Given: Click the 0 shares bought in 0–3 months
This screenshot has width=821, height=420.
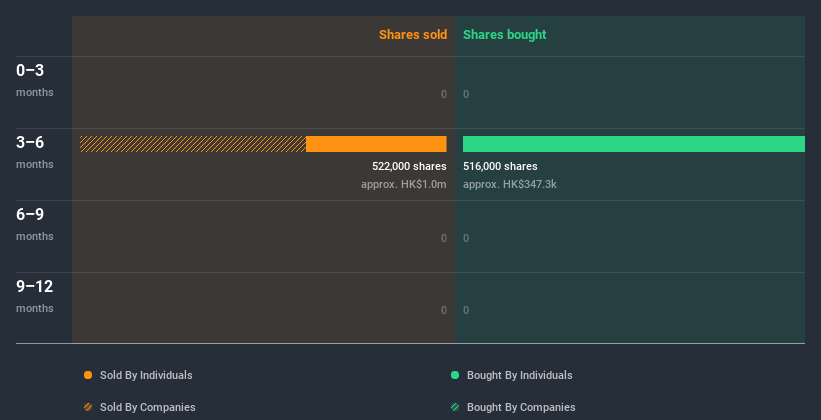Looking at the screenshot, I should pyautogui.click(x=466, y=94).
